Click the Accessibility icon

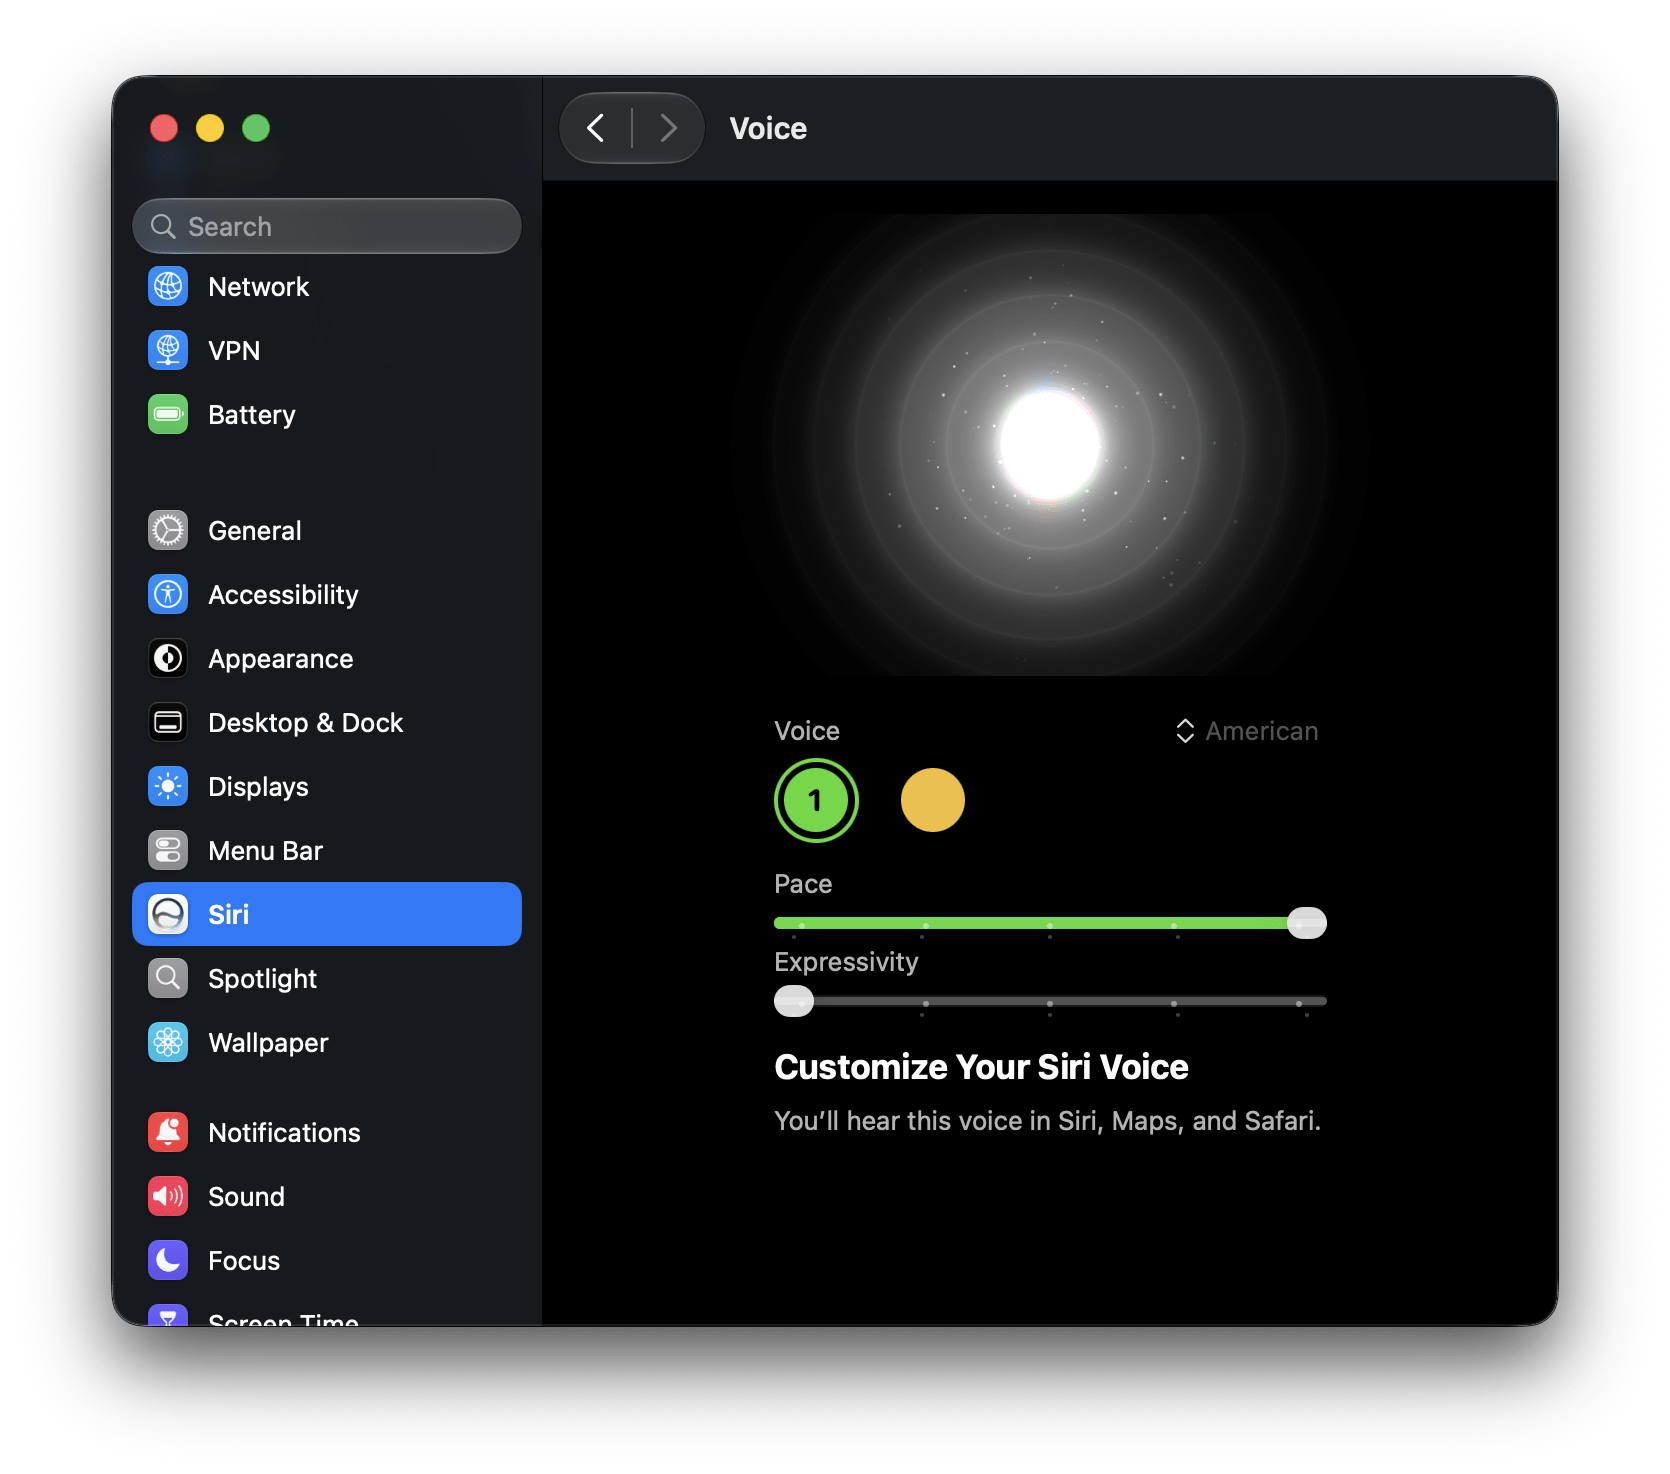[168, 595]
